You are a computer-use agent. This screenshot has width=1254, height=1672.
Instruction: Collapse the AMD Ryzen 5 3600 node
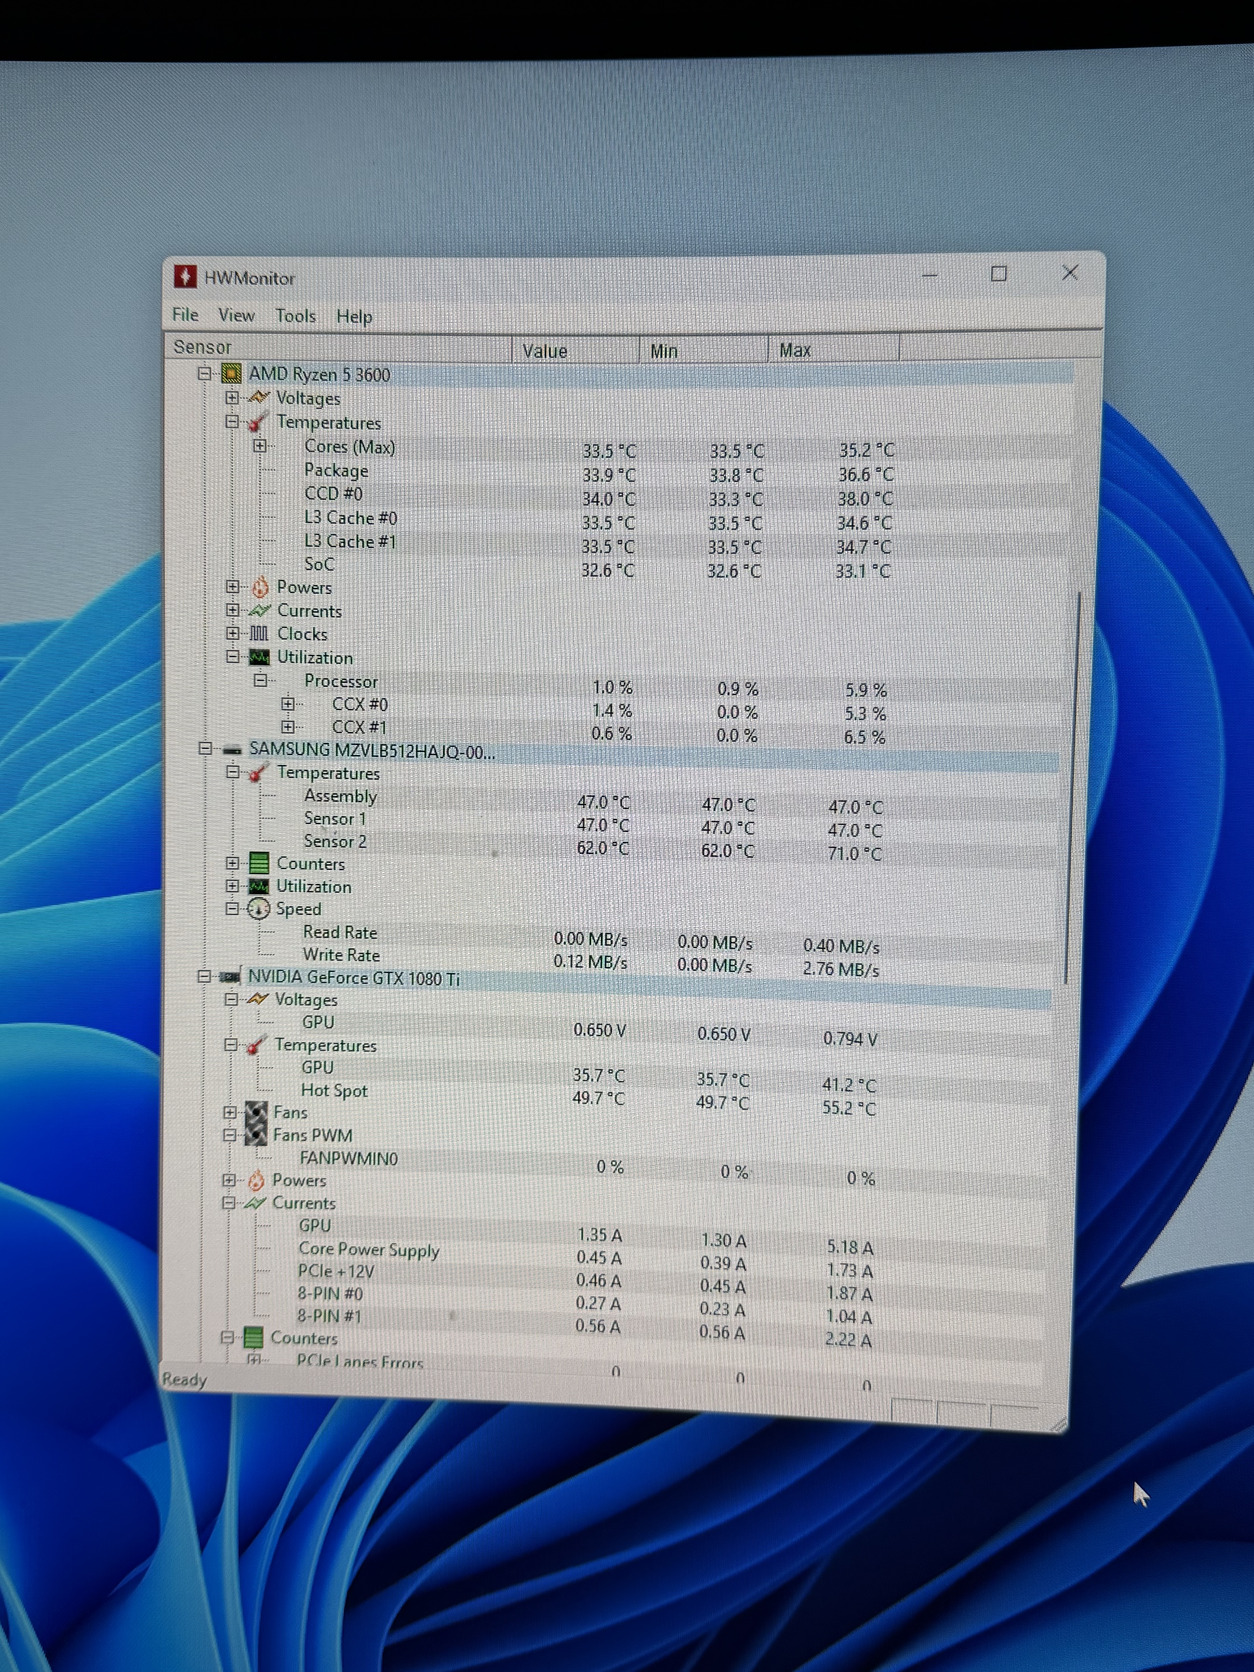click(x=205, y=374)
